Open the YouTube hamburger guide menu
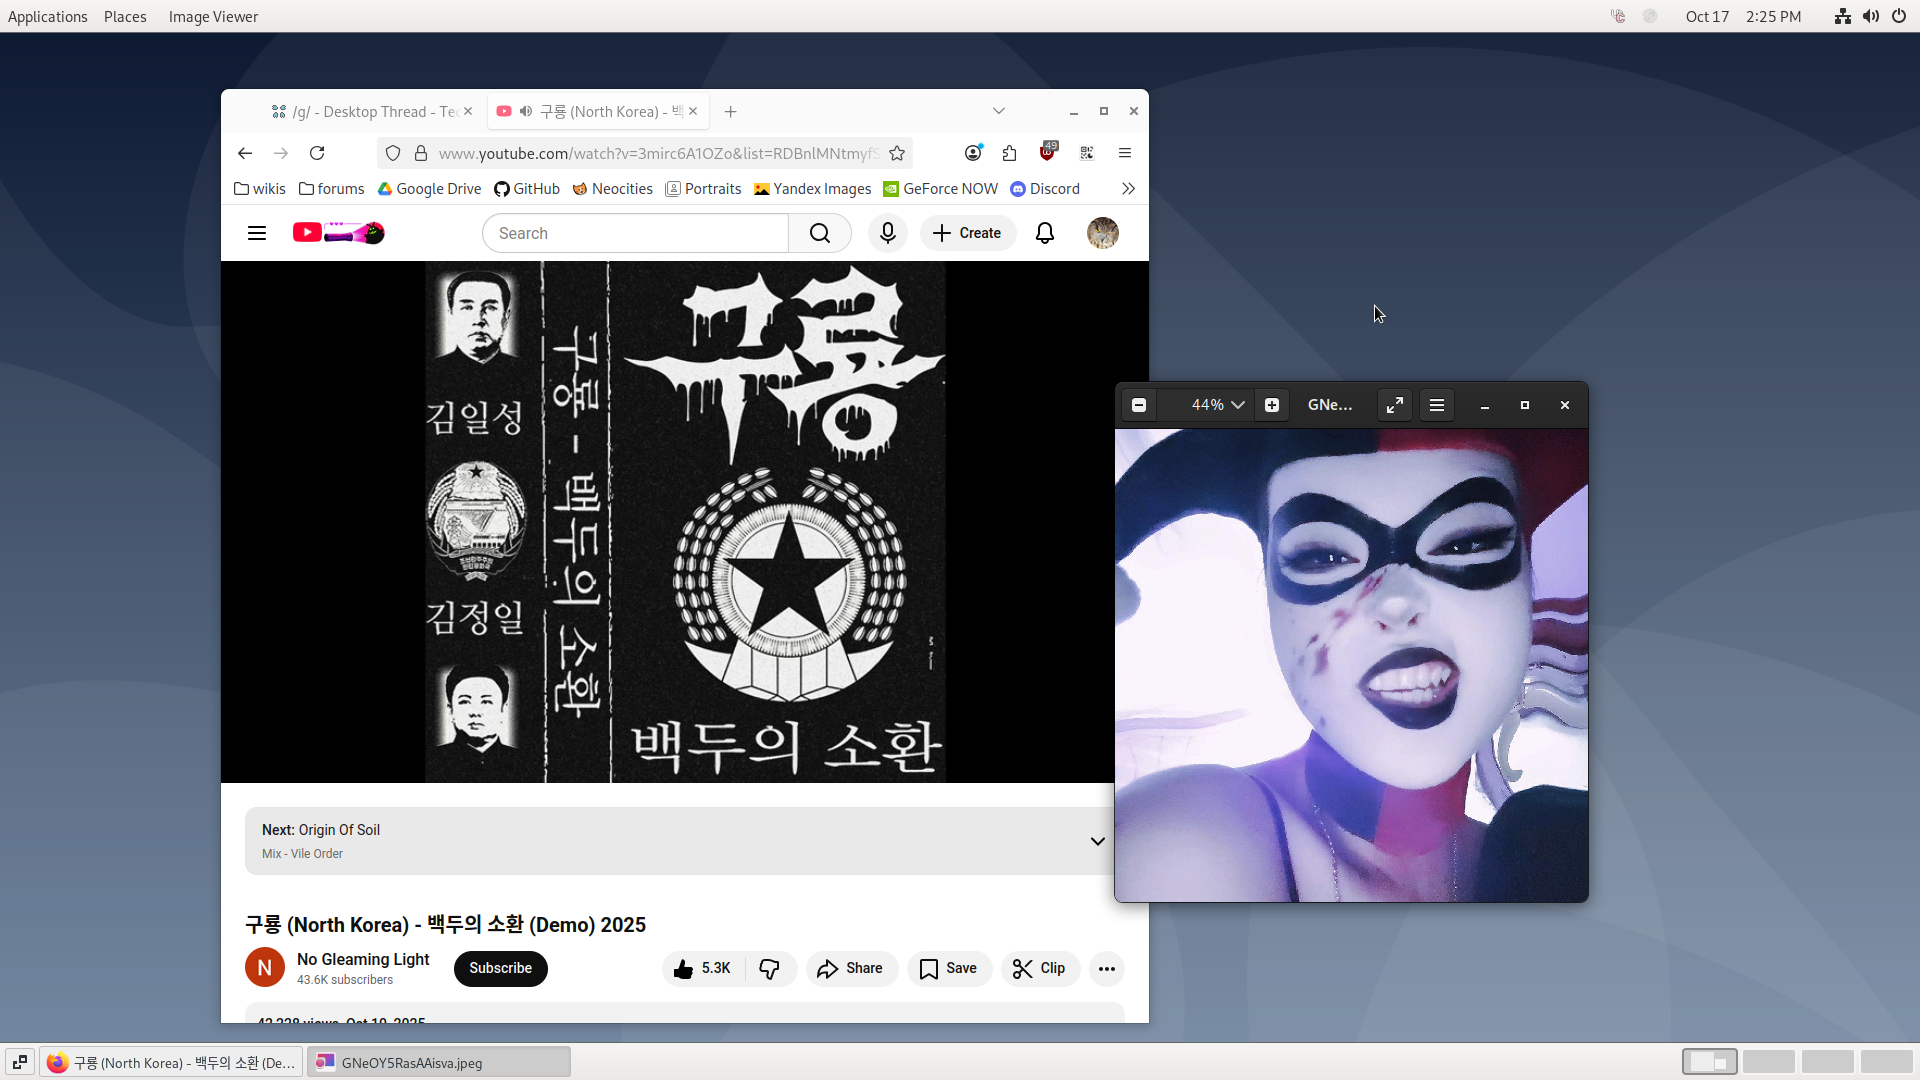Viewport: 1920px width, 1080px height. [x=257, y=233]
